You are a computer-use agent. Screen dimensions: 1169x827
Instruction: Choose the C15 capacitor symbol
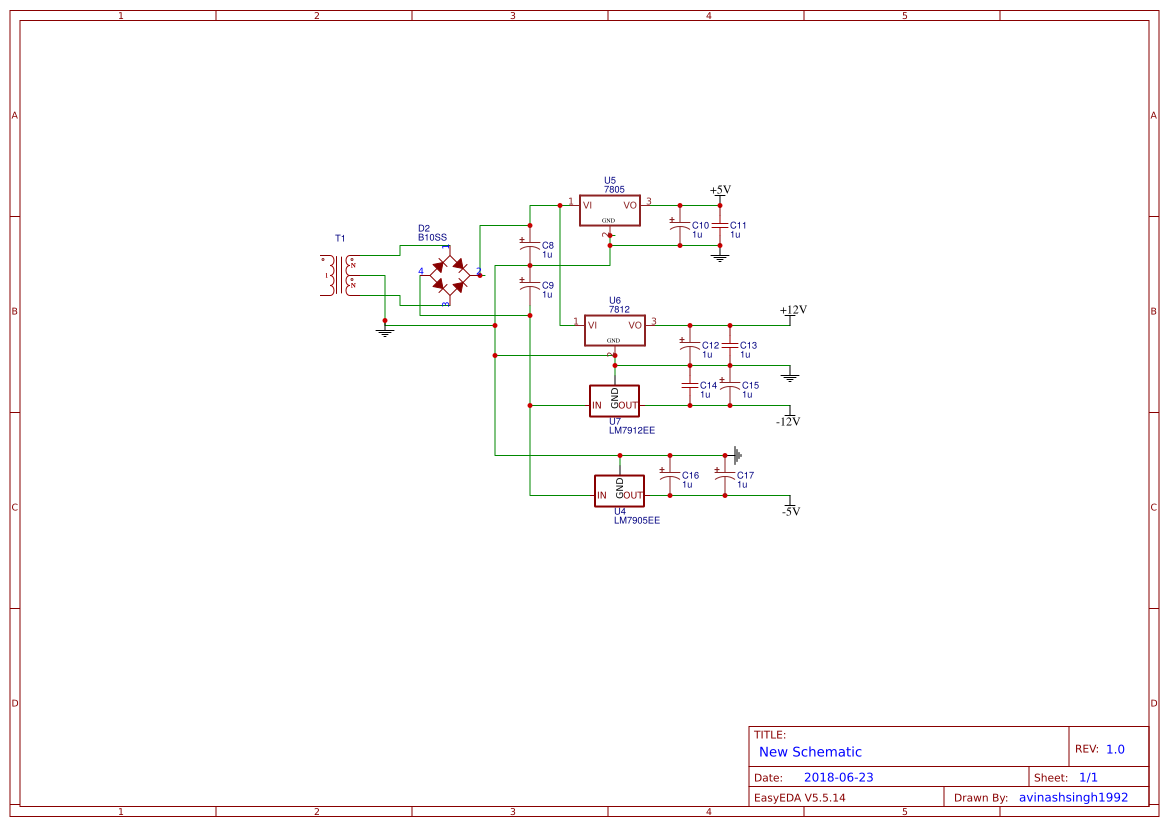pyautogui.click(x=730, y=385)
